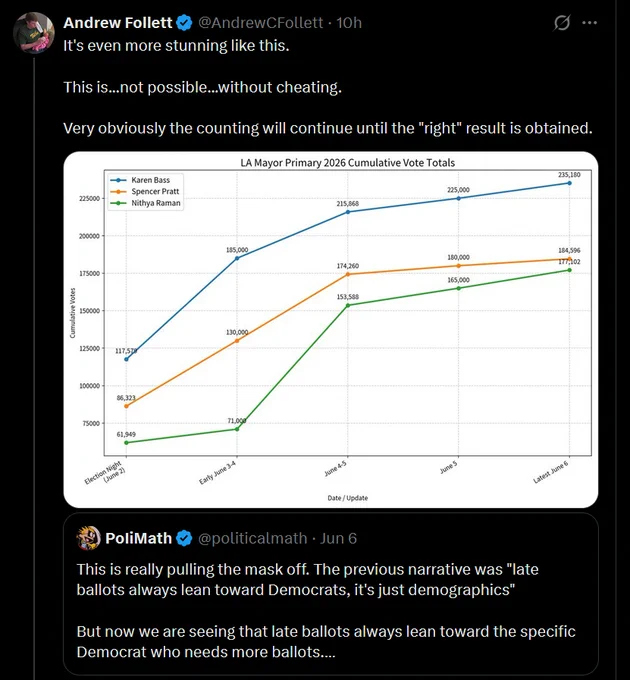Image resolution: width=630 pixels, height=680 pixels.
Task: Click the Nithya Raman legend entry
Action: coord(146,203)
